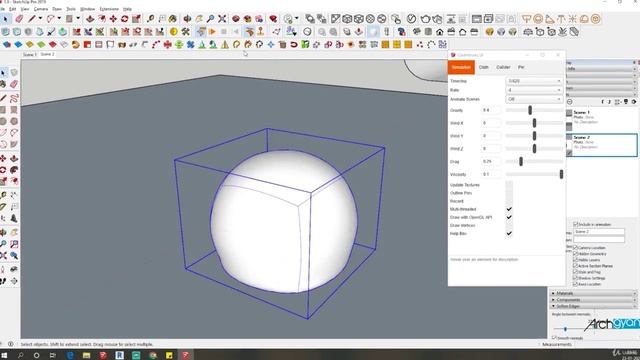The width and height of the screenshot is (640, 360).
Task: Pick the Zoom magnifier tool in top toolbar
Action: click(210, 19)
